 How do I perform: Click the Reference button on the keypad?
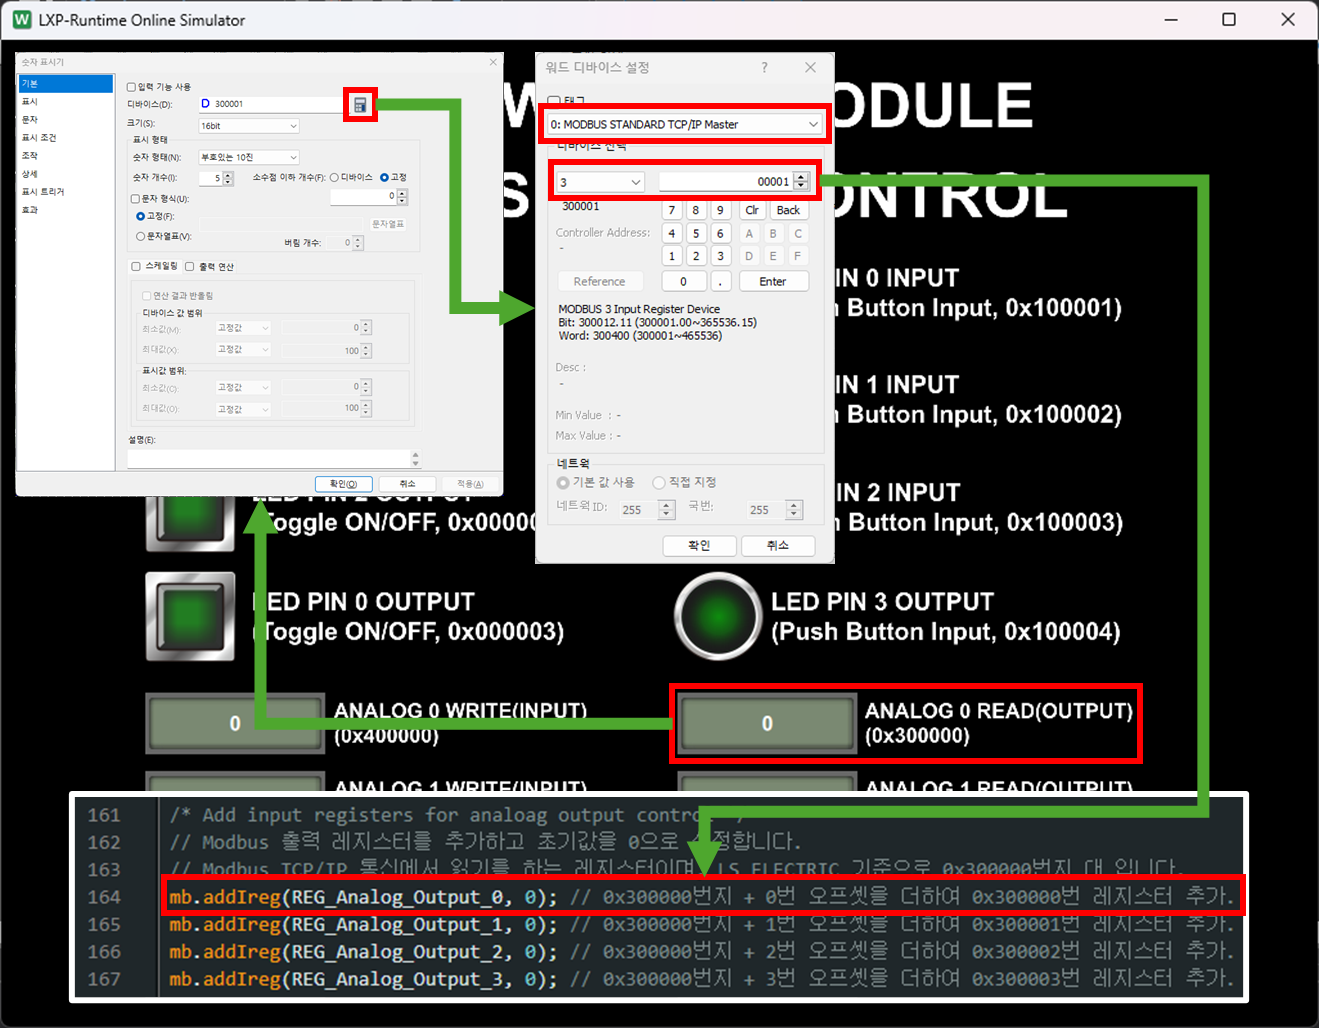(x=600, y=281)
